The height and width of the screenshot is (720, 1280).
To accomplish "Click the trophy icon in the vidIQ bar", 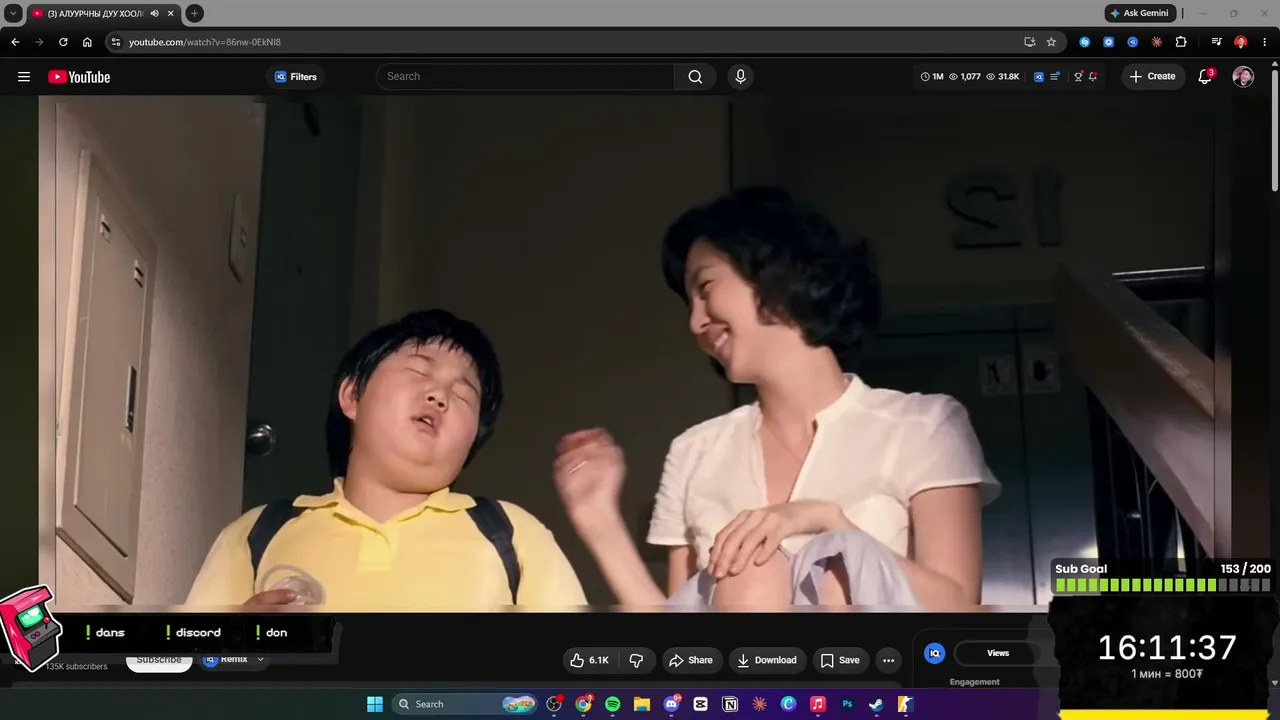I will 1078,77.
